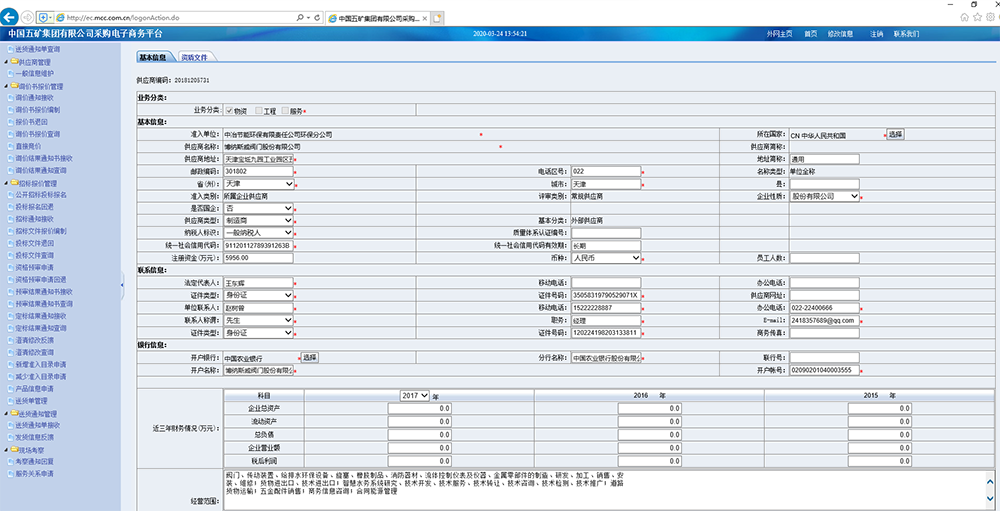Collapse the left sidebar with splitter arrow
Screen dimensions: 1000x511
pos(121,285)
